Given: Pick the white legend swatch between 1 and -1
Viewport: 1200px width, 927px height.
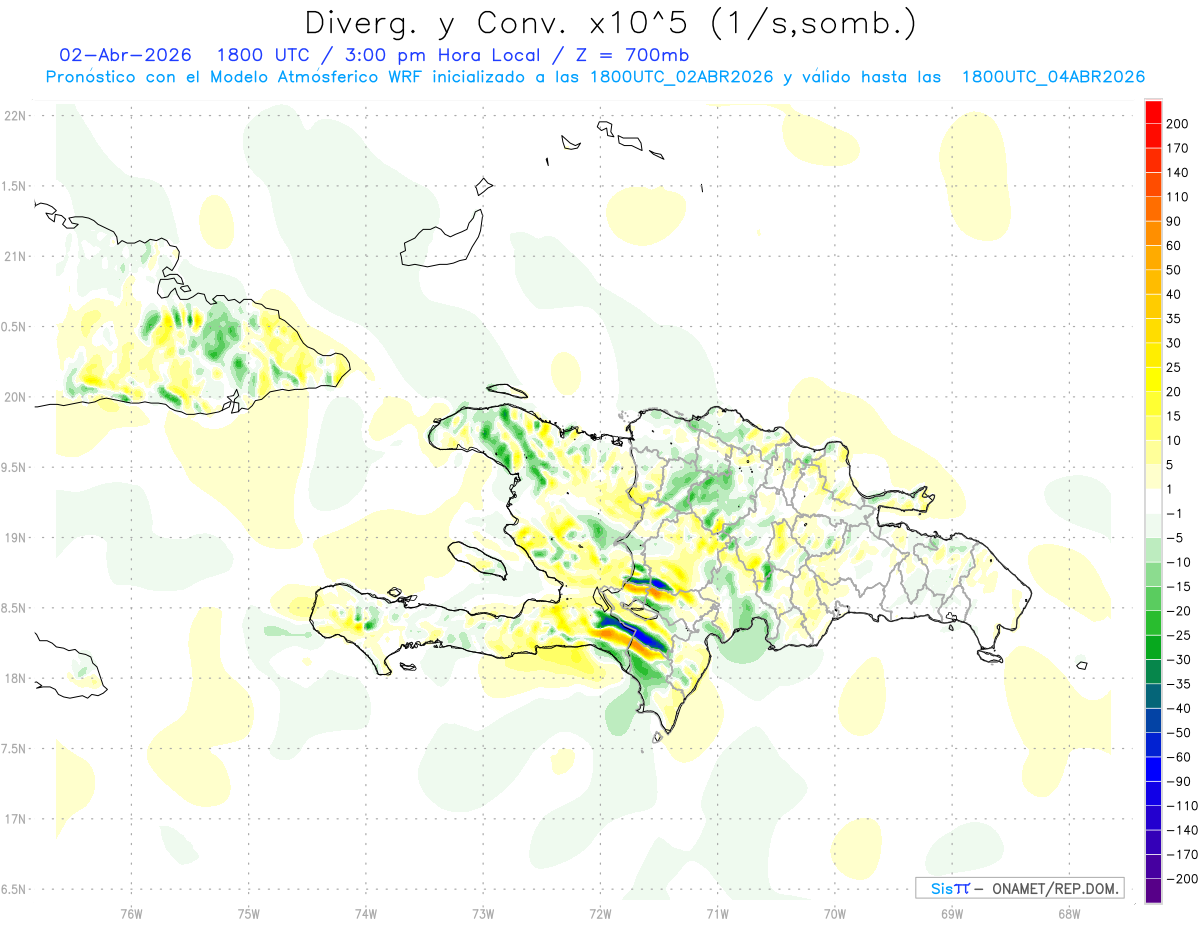Looking at the screenshot, I should [1153, 501].
